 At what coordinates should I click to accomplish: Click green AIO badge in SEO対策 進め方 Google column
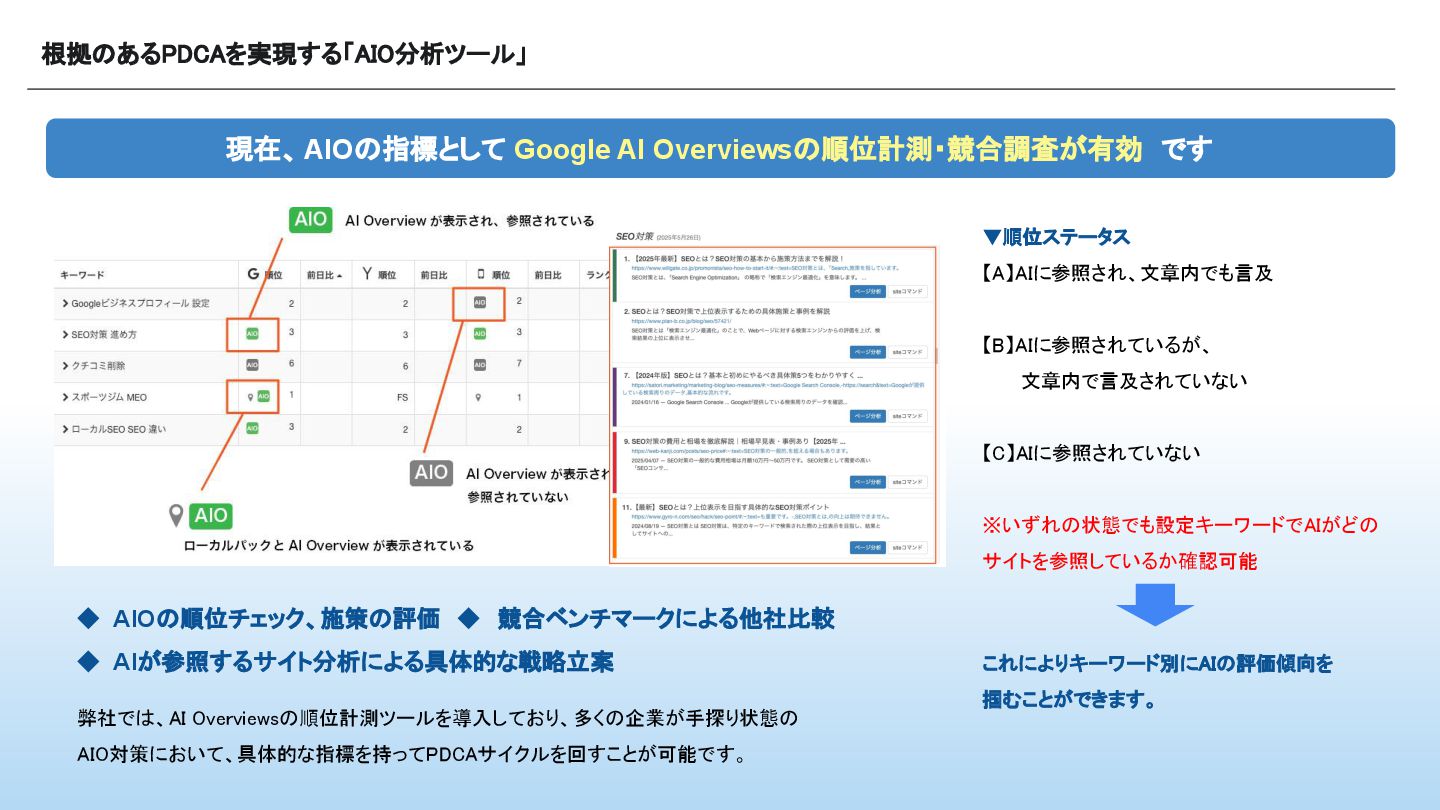pos(252,334)
